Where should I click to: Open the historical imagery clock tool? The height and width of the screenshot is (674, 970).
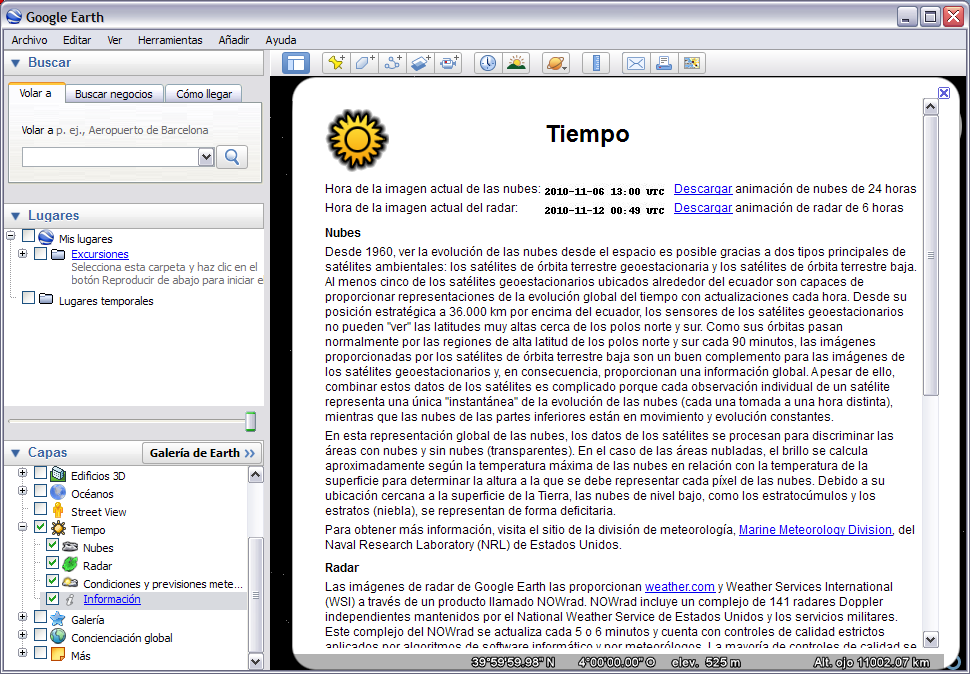(487, 63)
